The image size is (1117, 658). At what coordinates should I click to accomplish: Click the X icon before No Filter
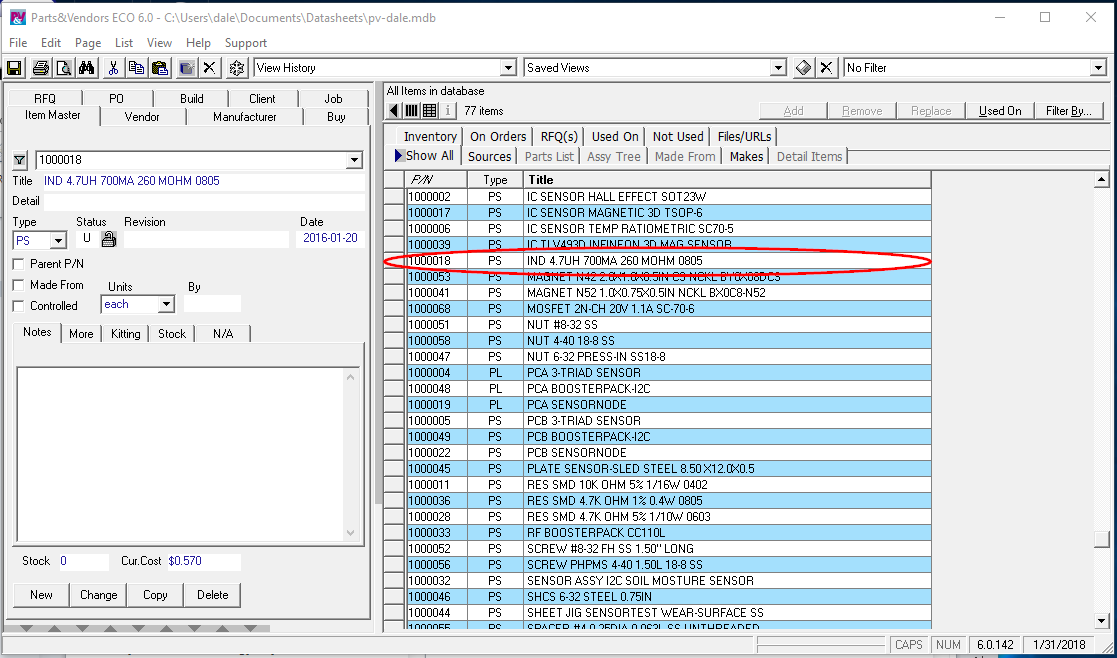click(826, 68)
